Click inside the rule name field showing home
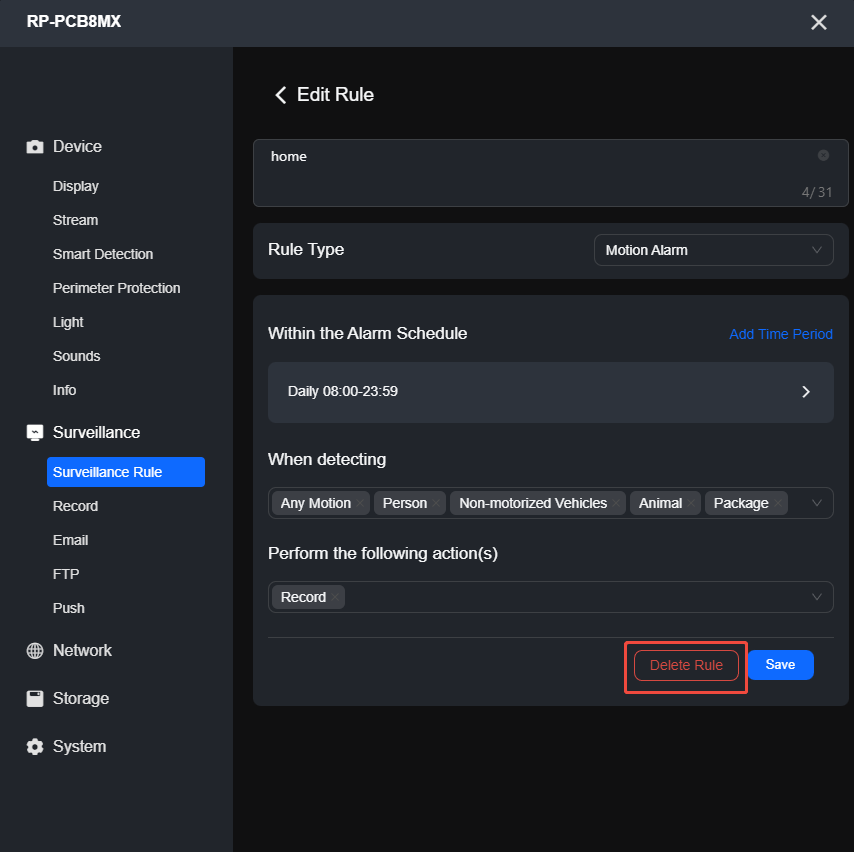 click(450, 156)
